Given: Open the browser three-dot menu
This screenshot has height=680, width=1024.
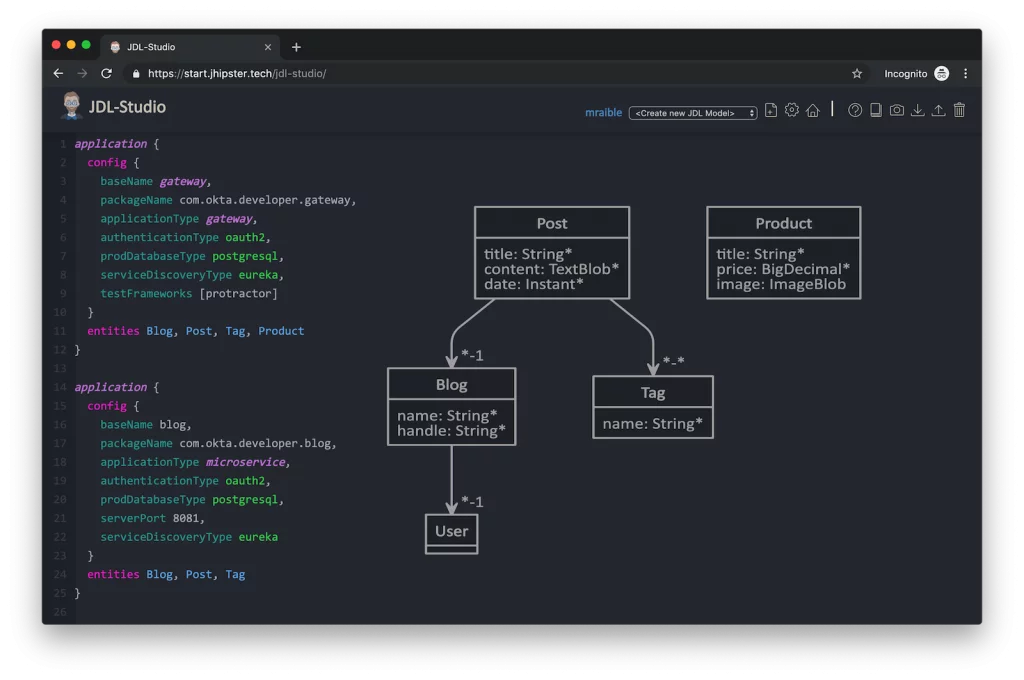Looking at the screenshot, I should click(965, 74).
